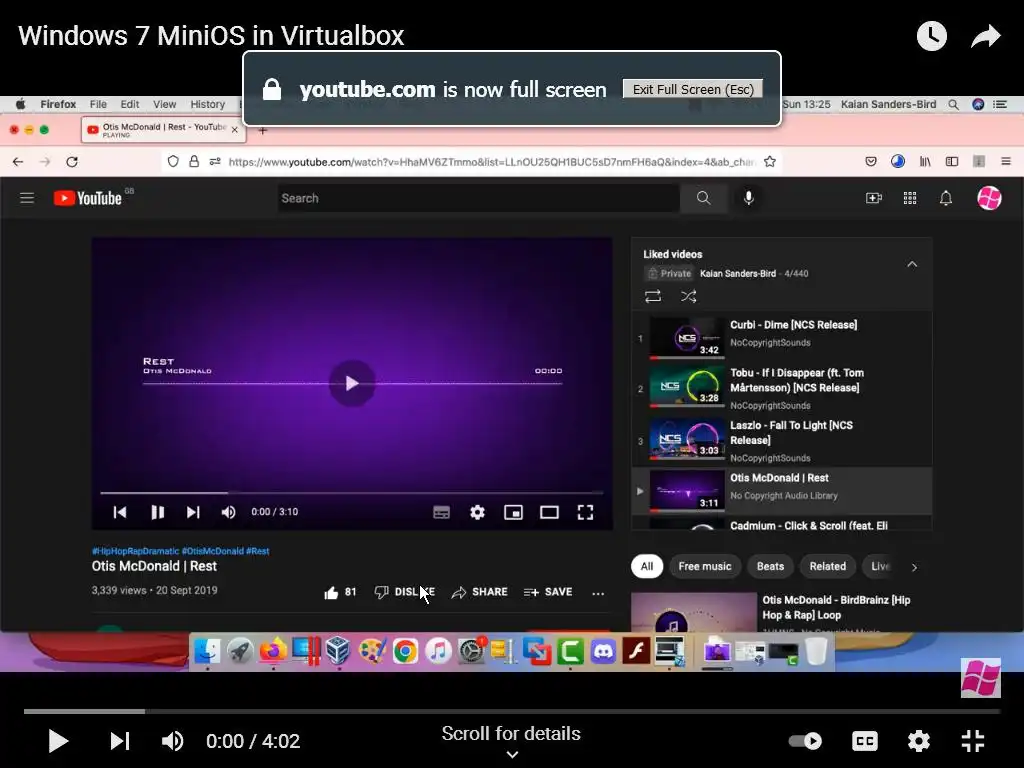Viewport: 1024px width, 768px height.
Task: Select the Free music filter chip
Action: click(705, 566)
